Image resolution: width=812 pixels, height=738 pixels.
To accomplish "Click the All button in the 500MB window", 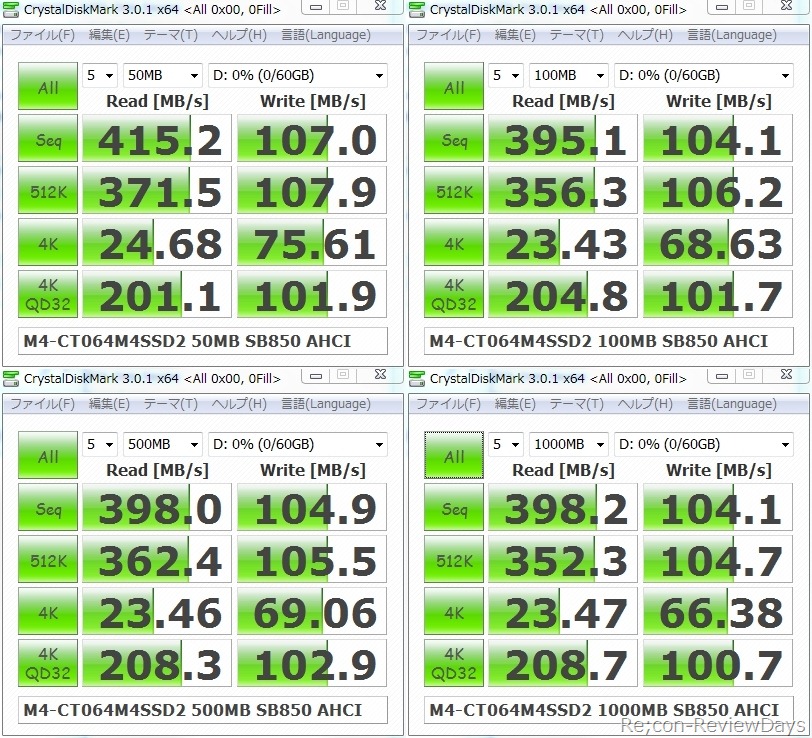I will click(x=48, y=455).
